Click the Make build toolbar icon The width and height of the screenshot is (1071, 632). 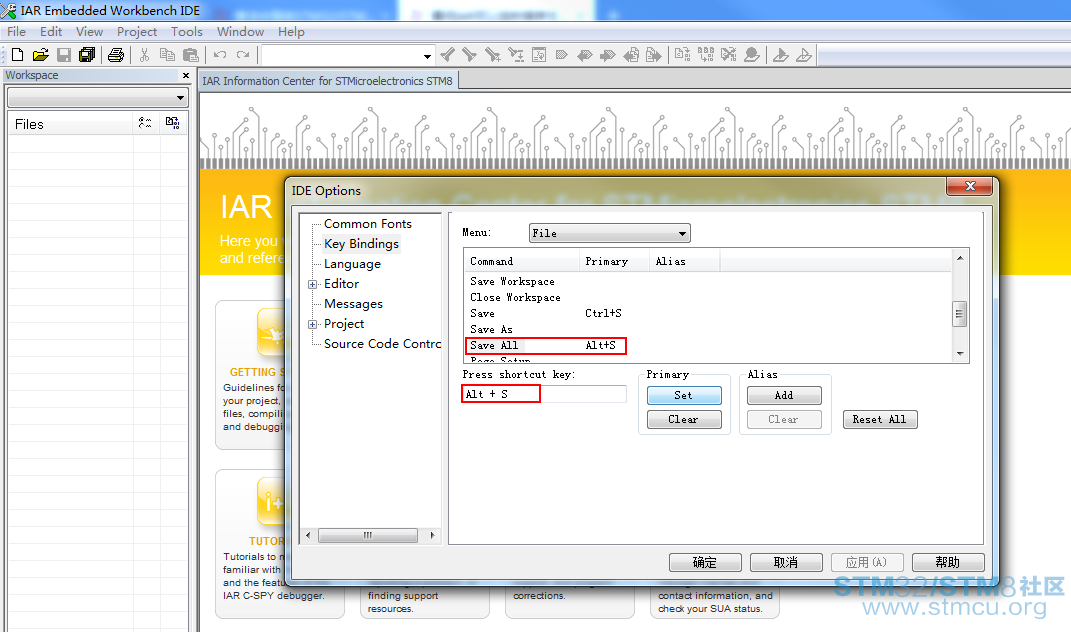[706, 55]
